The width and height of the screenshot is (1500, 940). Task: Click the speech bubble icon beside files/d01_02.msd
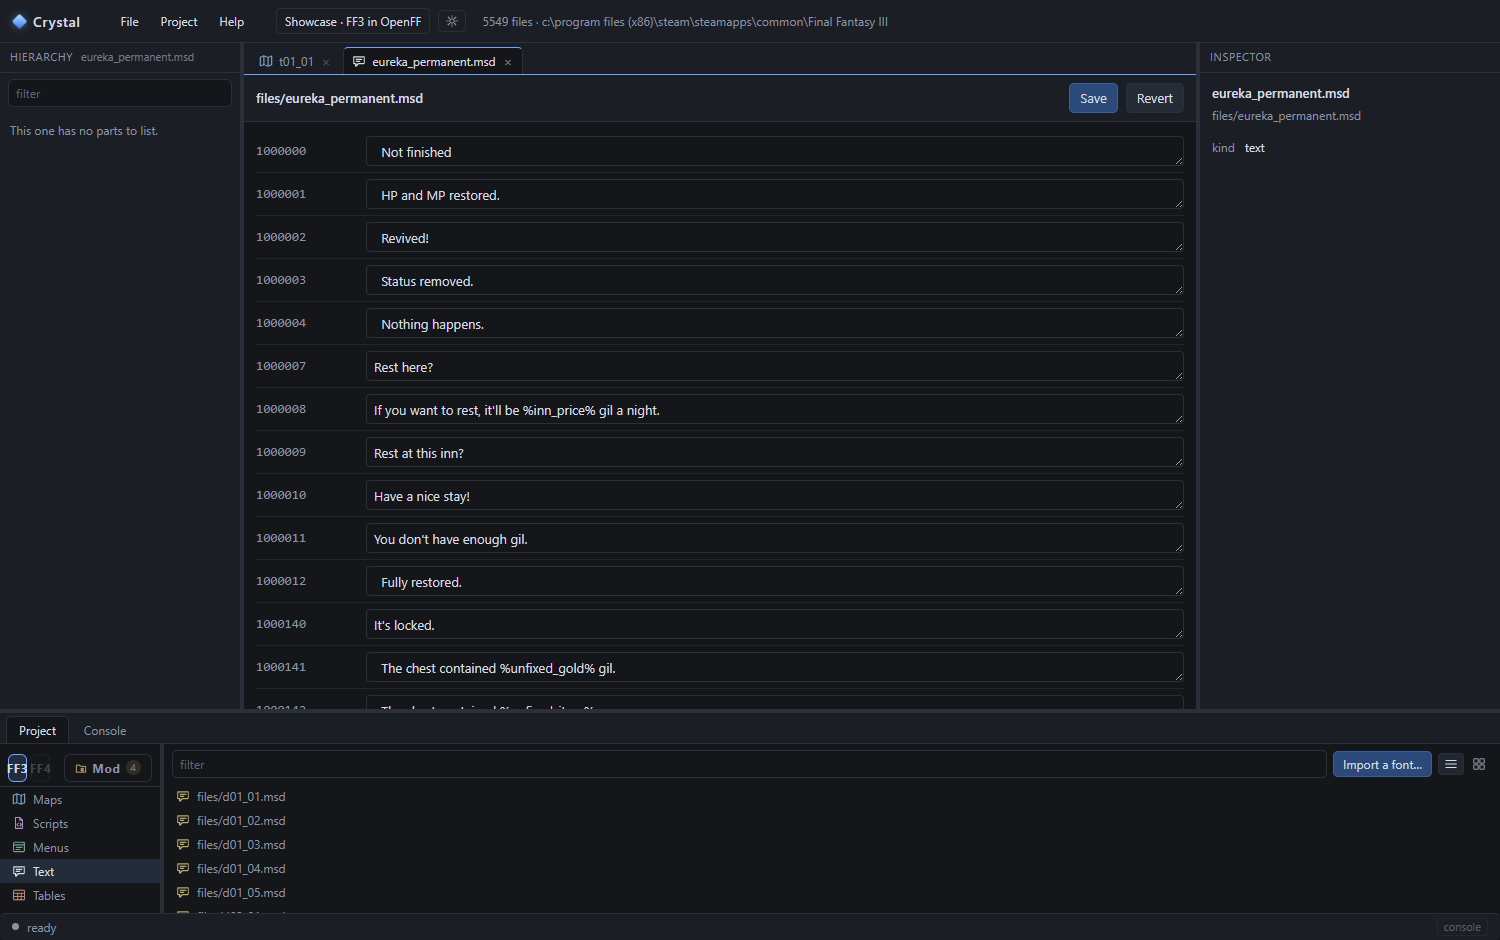pos(183,821)
